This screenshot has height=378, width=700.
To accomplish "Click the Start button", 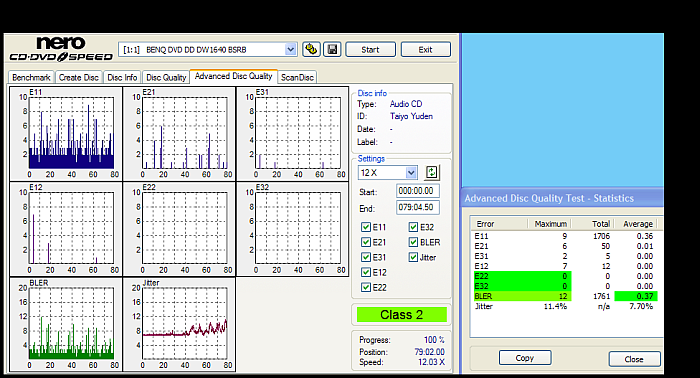I will 370,50.
